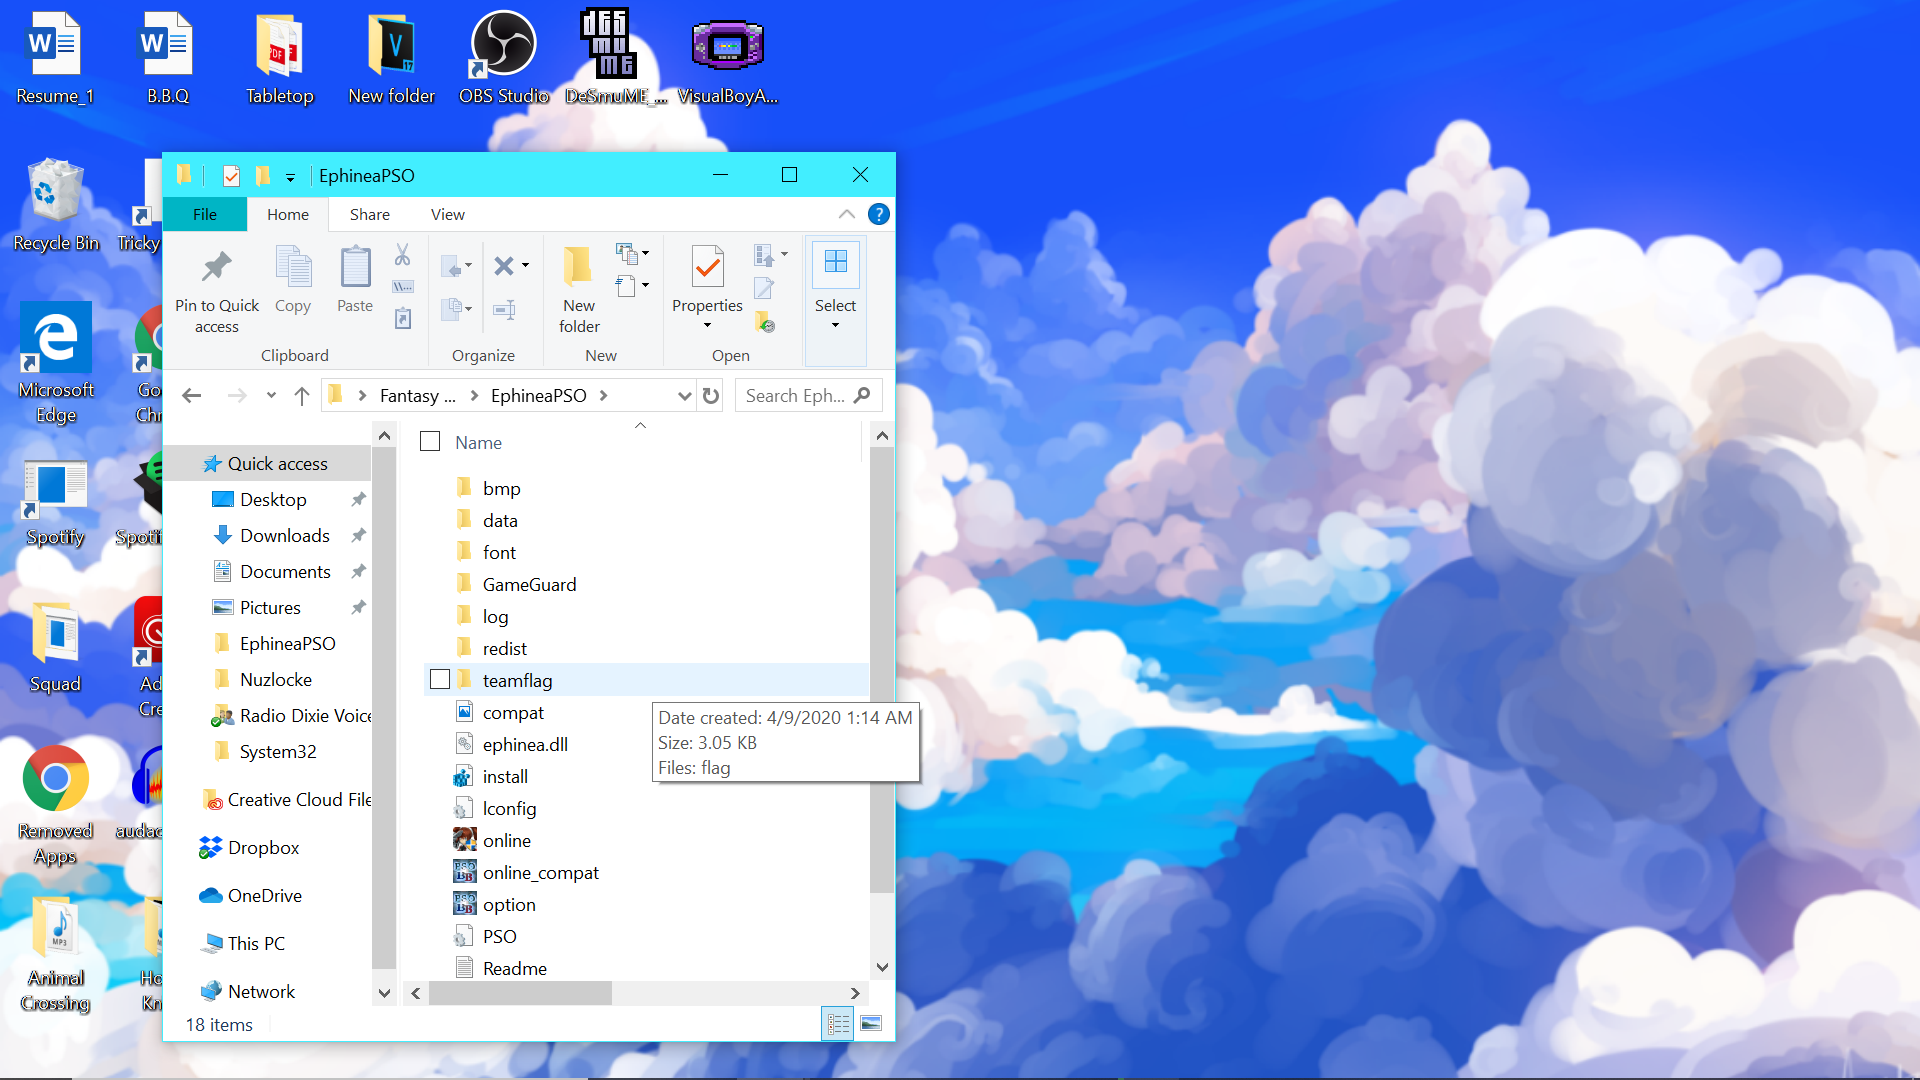The height and width of the screenshot is (1080, 1920).
Task: Open the File ribbon tab
Action: [204, 214]
